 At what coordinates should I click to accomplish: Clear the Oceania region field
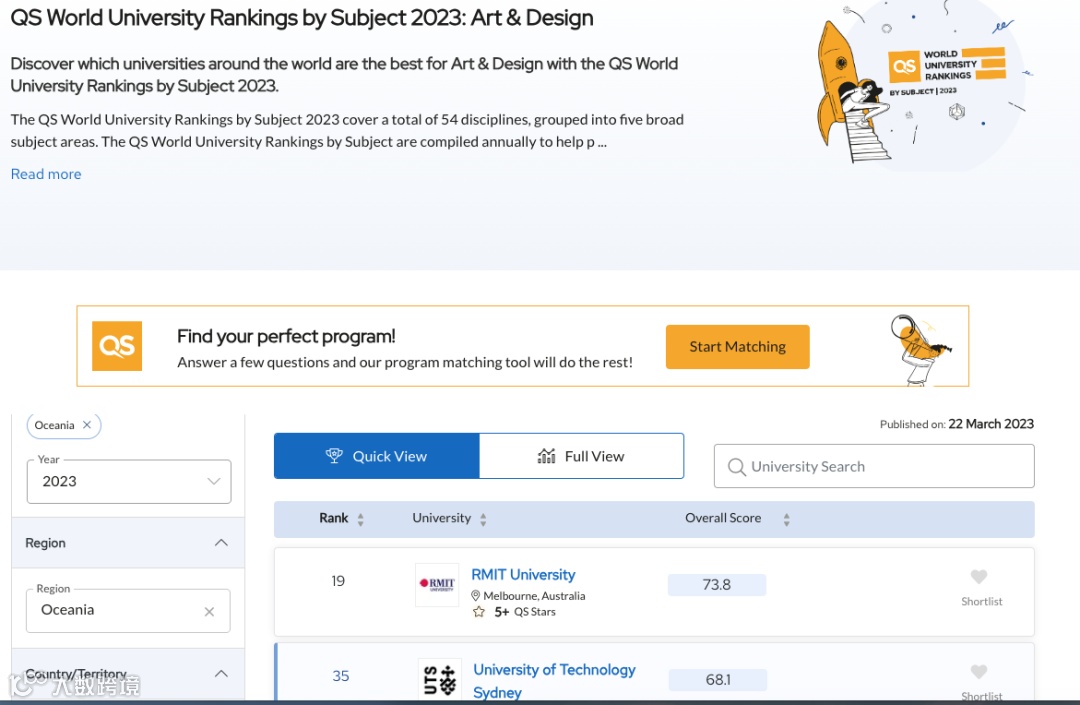[x=209, y=612]
